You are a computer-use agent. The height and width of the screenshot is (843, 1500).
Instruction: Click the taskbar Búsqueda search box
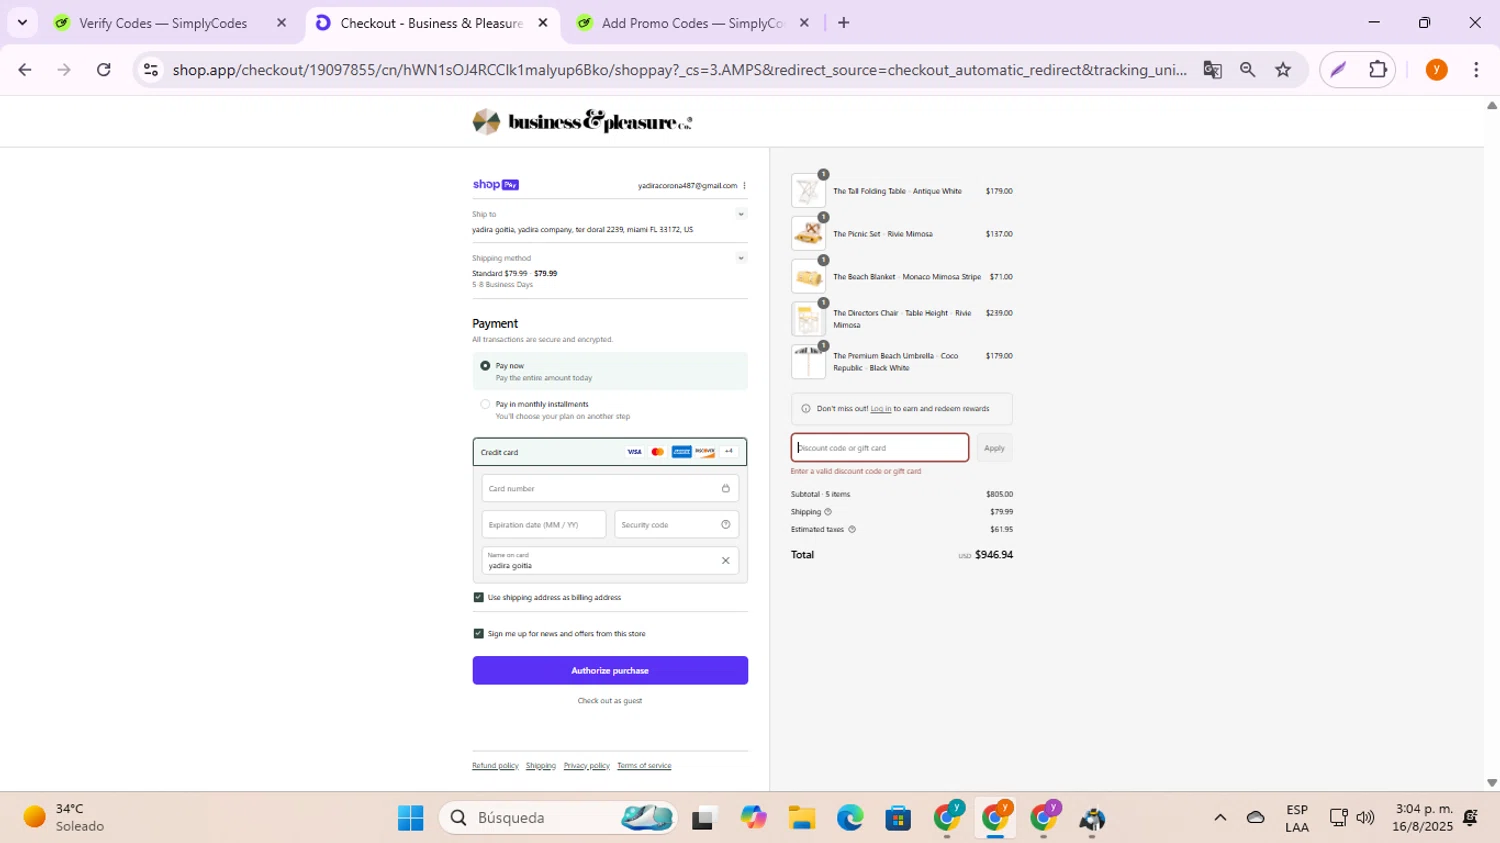558,818
